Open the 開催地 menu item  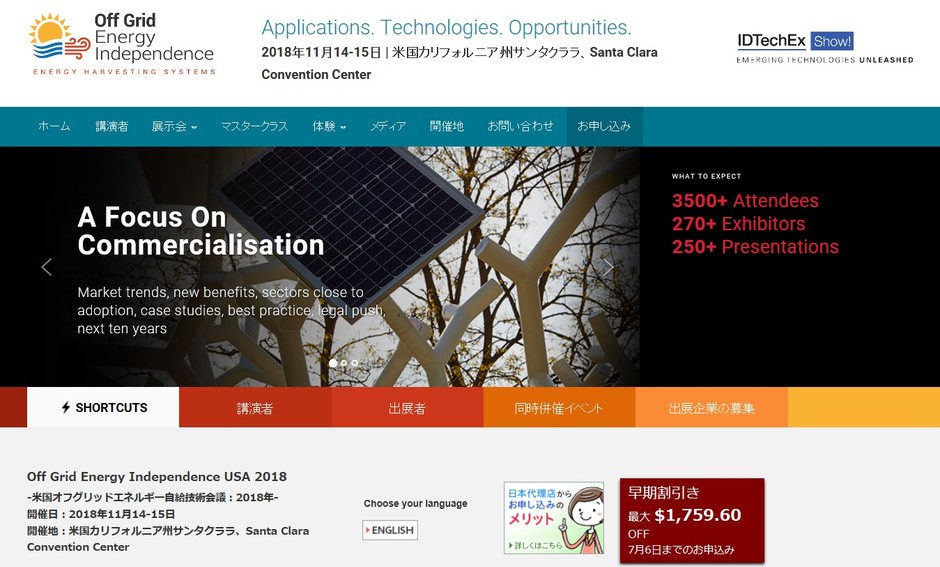(x=447, y=126)
